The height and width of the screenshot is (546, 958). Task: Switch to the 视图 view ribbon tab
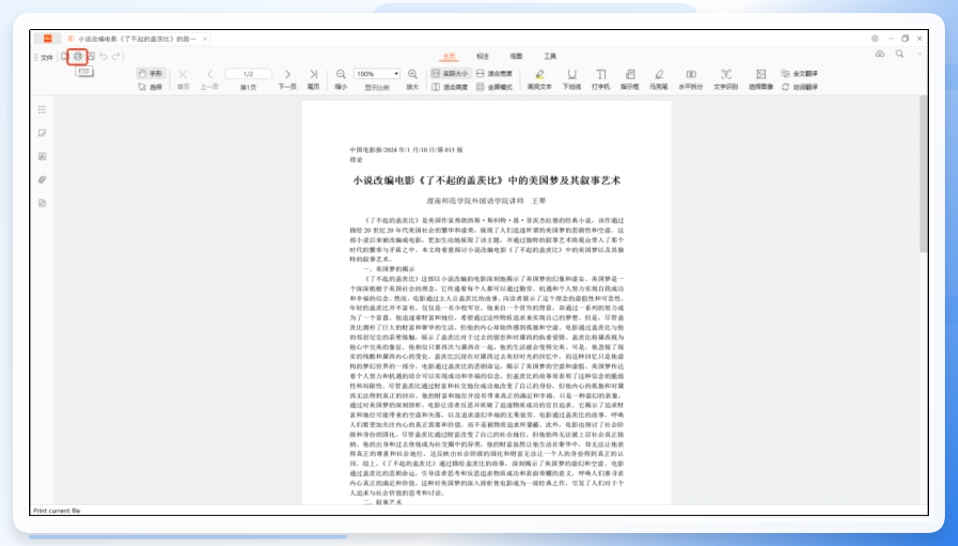516,56
